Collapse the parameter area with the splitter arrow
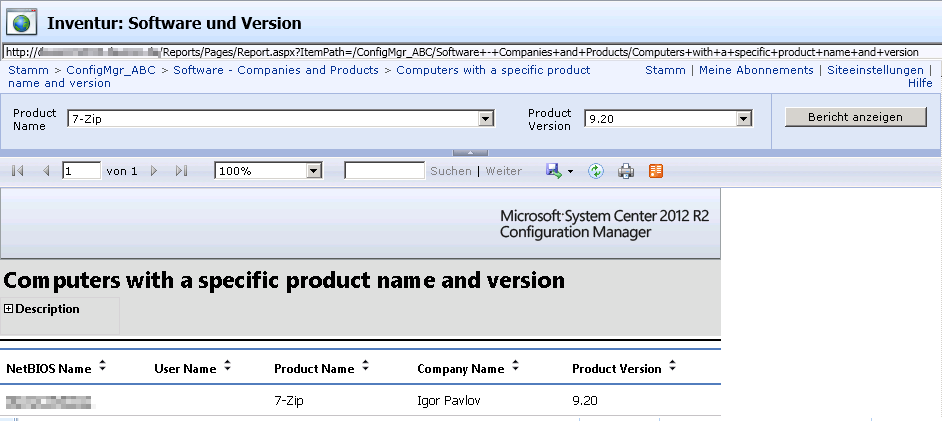 pos(470,152)
